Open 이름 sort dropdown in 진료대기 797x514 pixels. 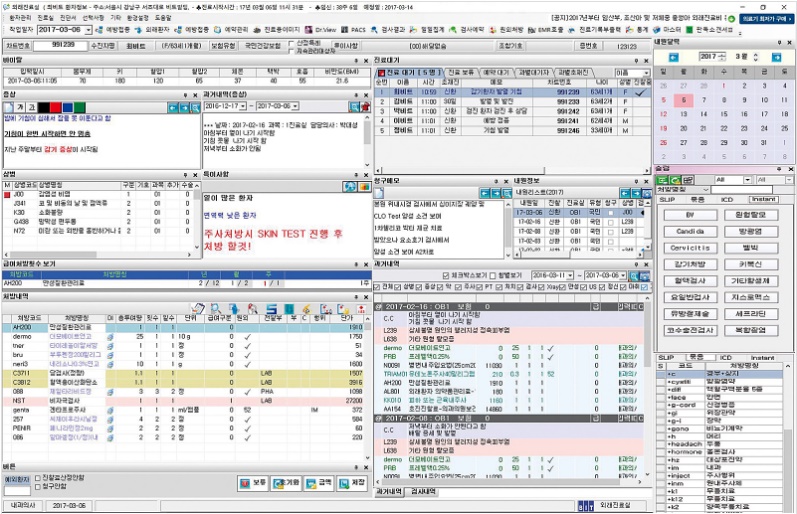[x=646, y=73]
